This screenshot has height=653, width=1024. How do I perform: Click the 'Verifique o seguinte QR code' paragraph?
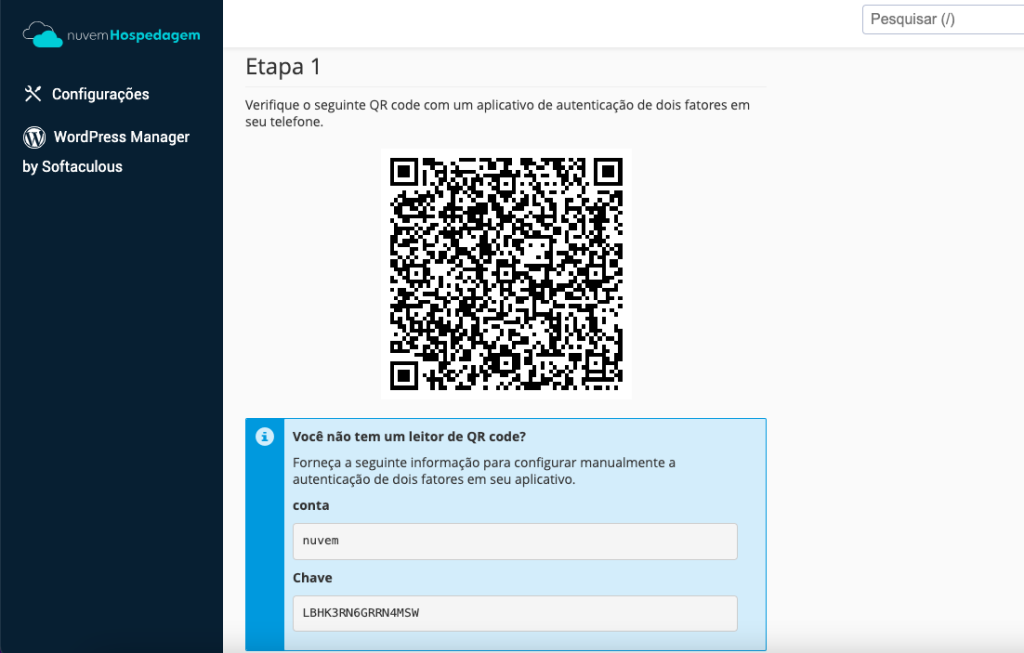tap(498, 113)
